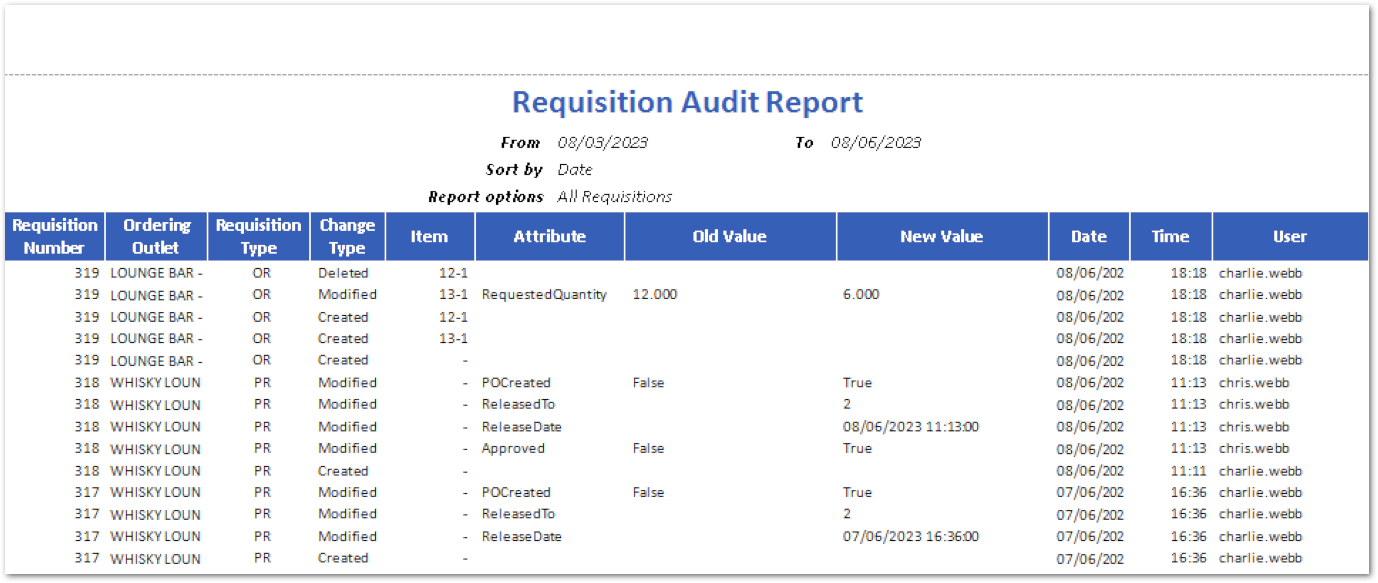Click the 'Report options' label
Screen dimensions: 1378x583
tap(486, 197)
